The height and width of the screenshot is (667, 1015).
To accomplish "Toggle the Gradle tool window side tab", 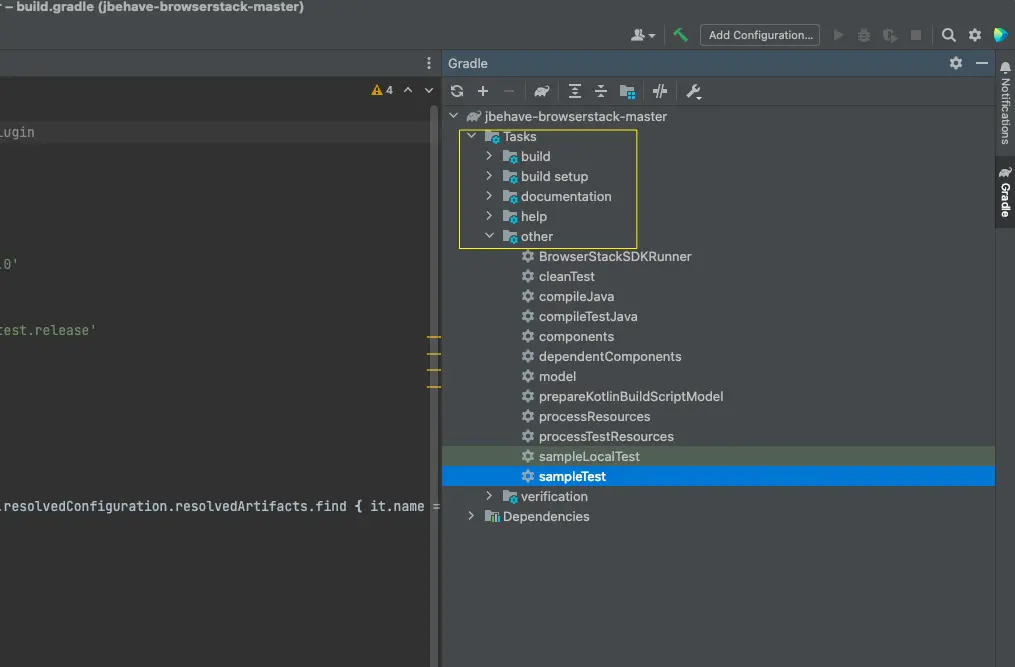I will click(1005, 192).
